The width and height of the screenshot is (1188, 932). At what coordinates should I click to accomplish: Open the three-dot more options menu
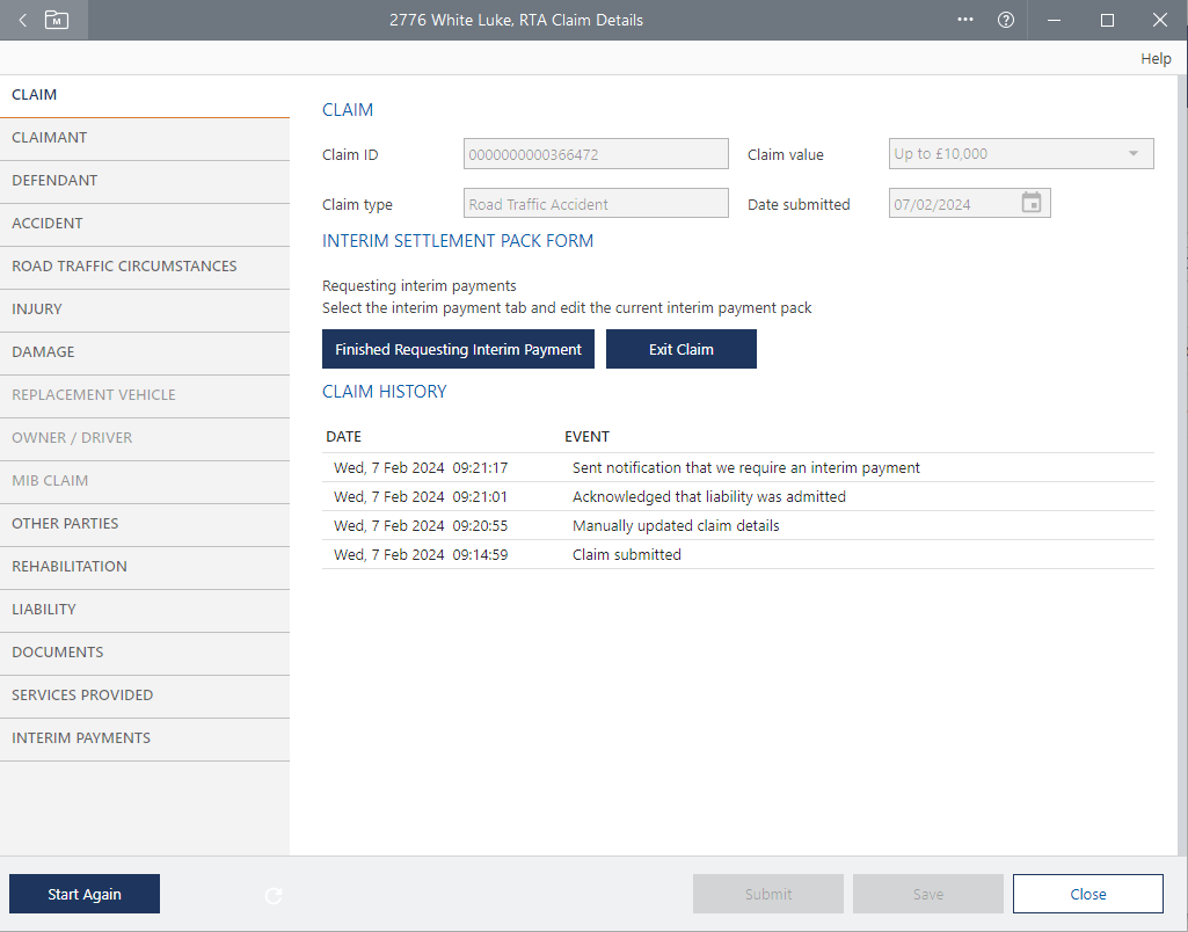coord(965,20)
